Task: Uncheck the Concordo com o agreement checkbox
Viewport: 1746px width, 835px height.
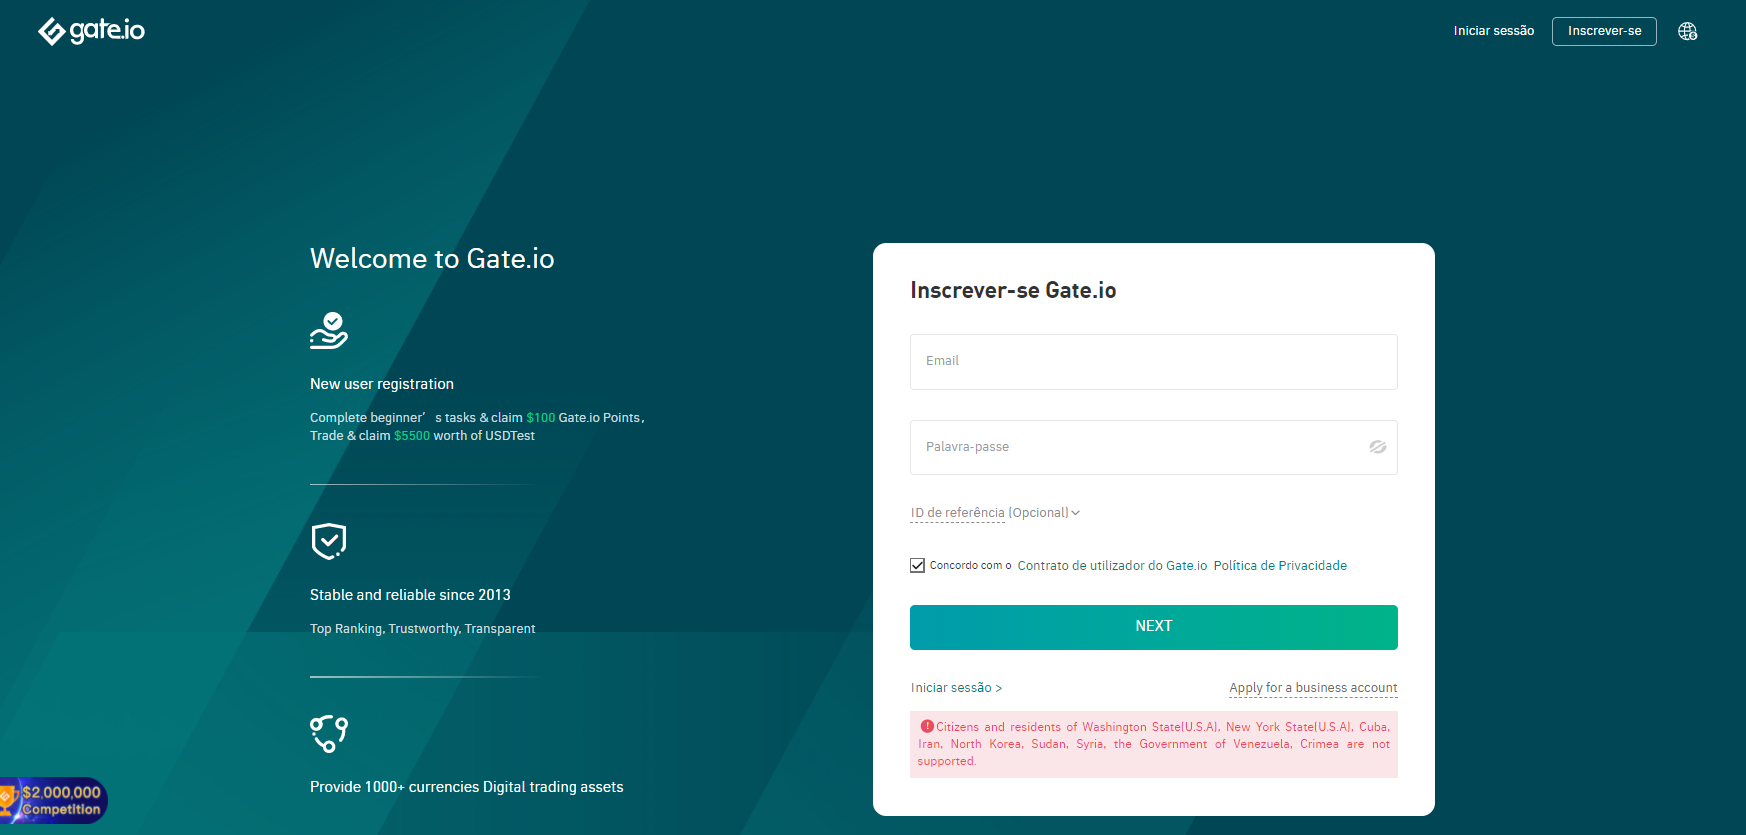Action: click(917, 566)
